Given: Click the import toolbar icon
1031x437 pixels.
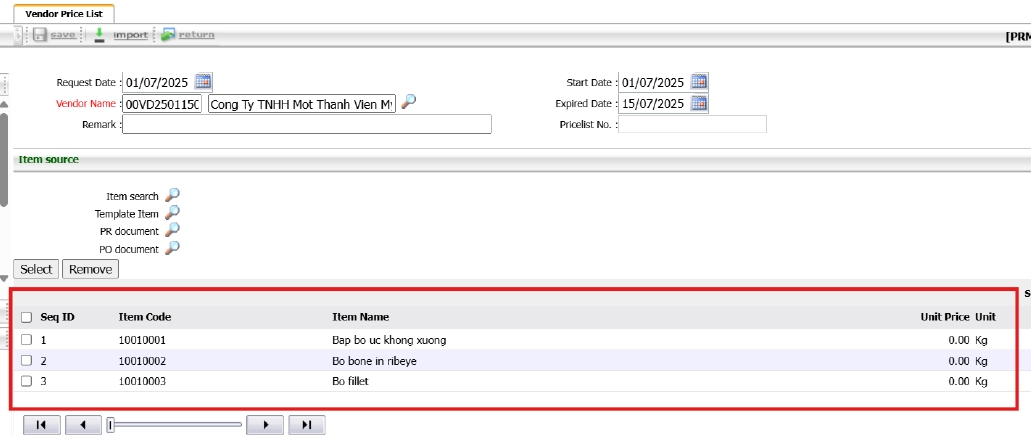Looking at the screenshot, I should point(99,35).
